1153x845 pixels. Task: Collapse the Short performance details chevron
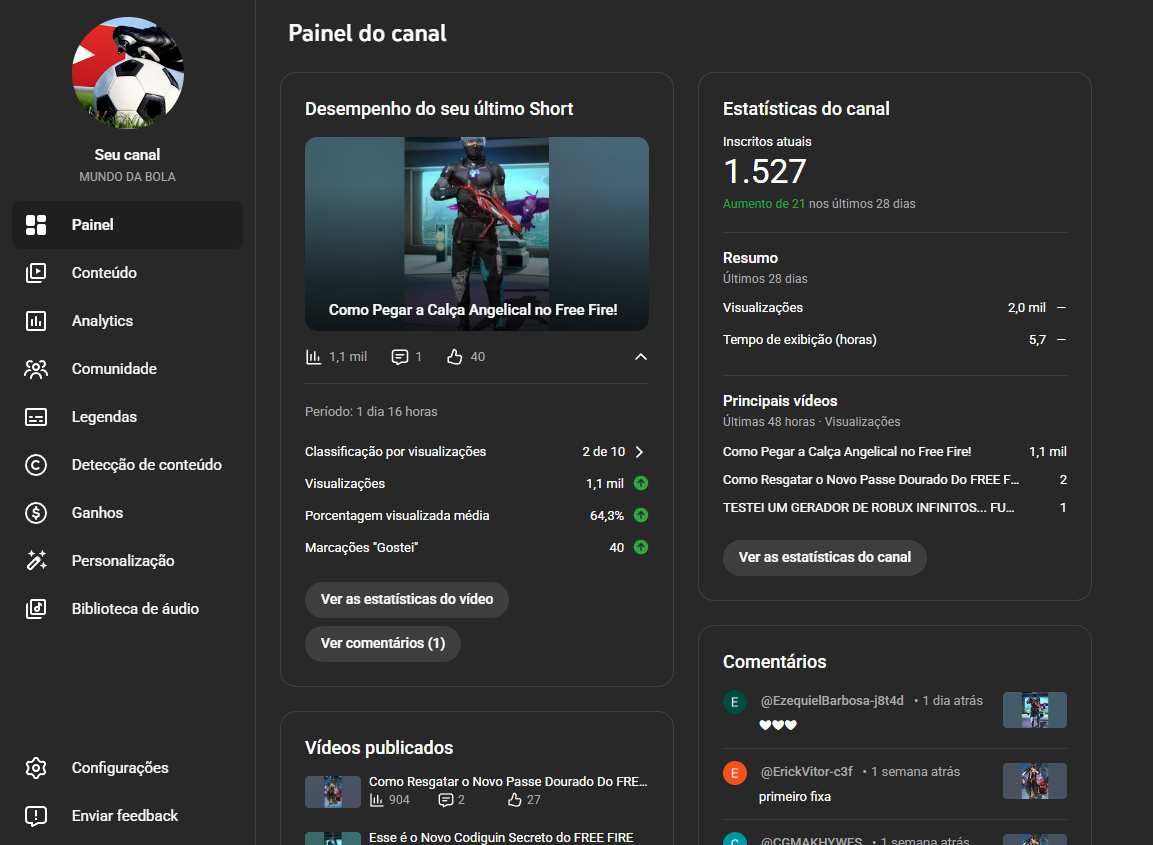[x=641, y=357]
